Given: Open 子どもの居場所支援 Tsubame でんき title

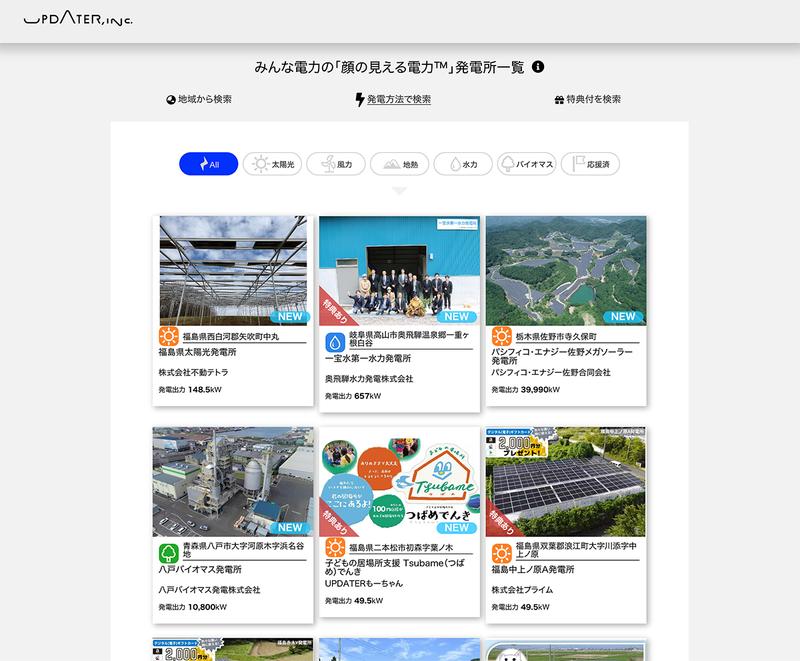Looking at the screenshot, I should tap(395, 567).
